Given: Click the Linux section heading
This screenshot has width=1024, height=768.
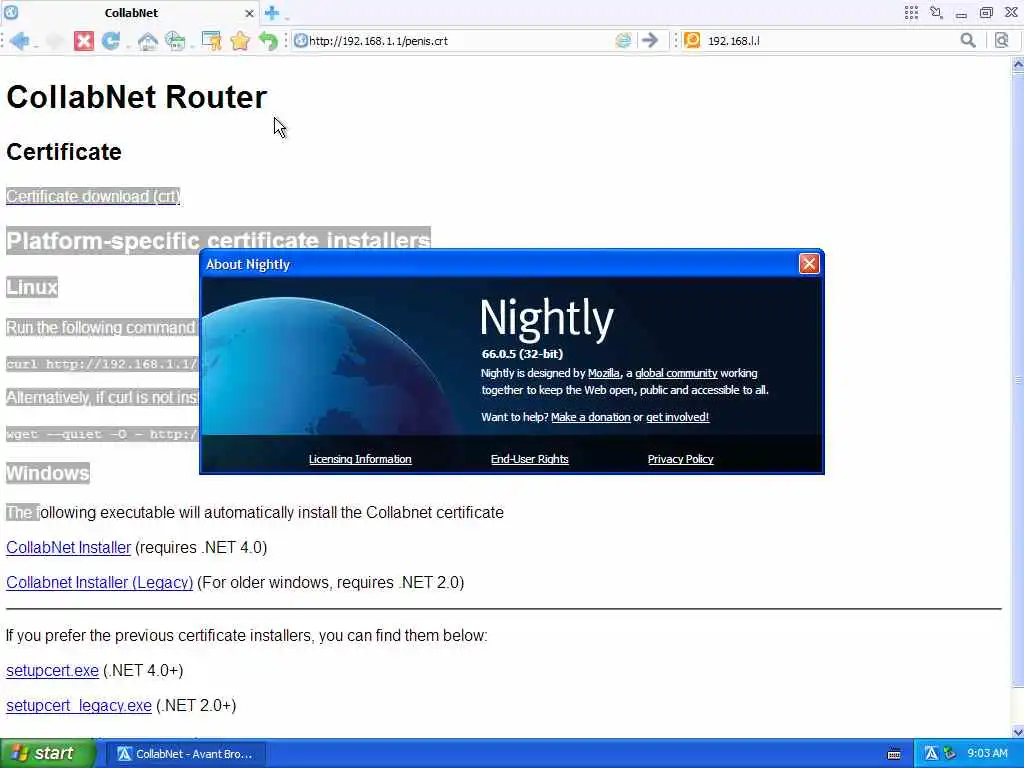Looking at the screenshot, I should pyautogui.click(x=32, y=287).
